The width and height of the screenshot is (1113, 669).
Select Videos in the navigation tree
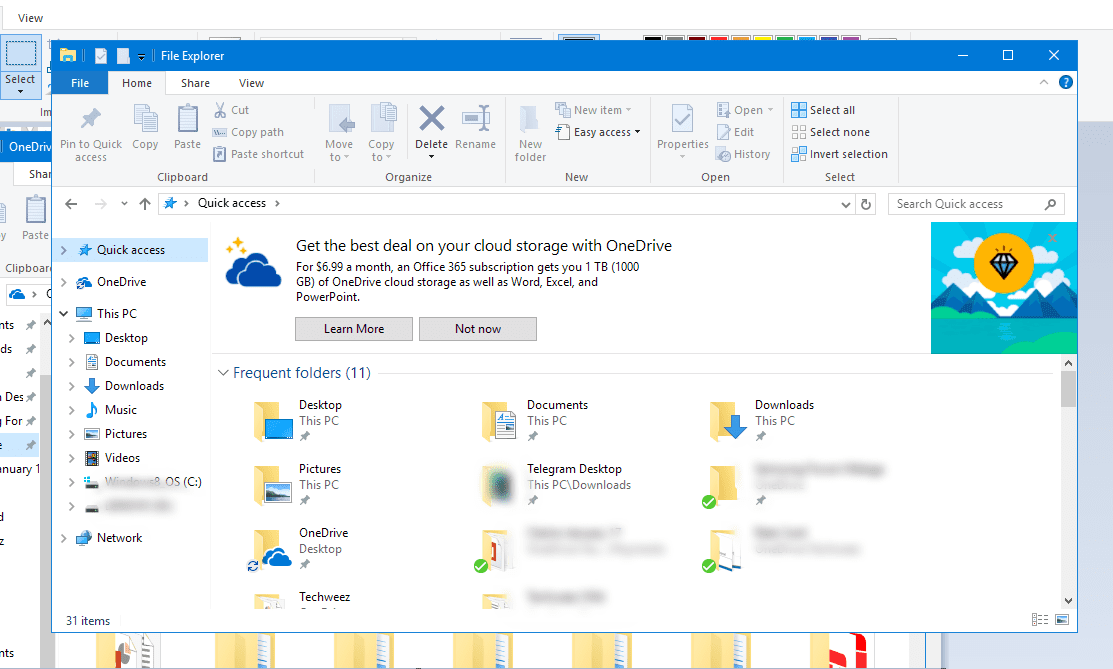tap(122, 458)
